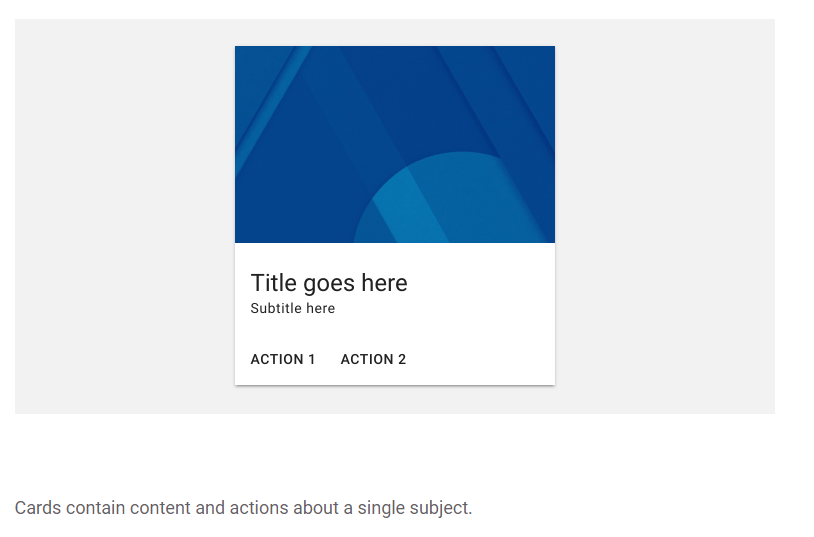Click the "Subtitle here" card text
Viewport: 814px width, 537px height.
coord(293,308)
